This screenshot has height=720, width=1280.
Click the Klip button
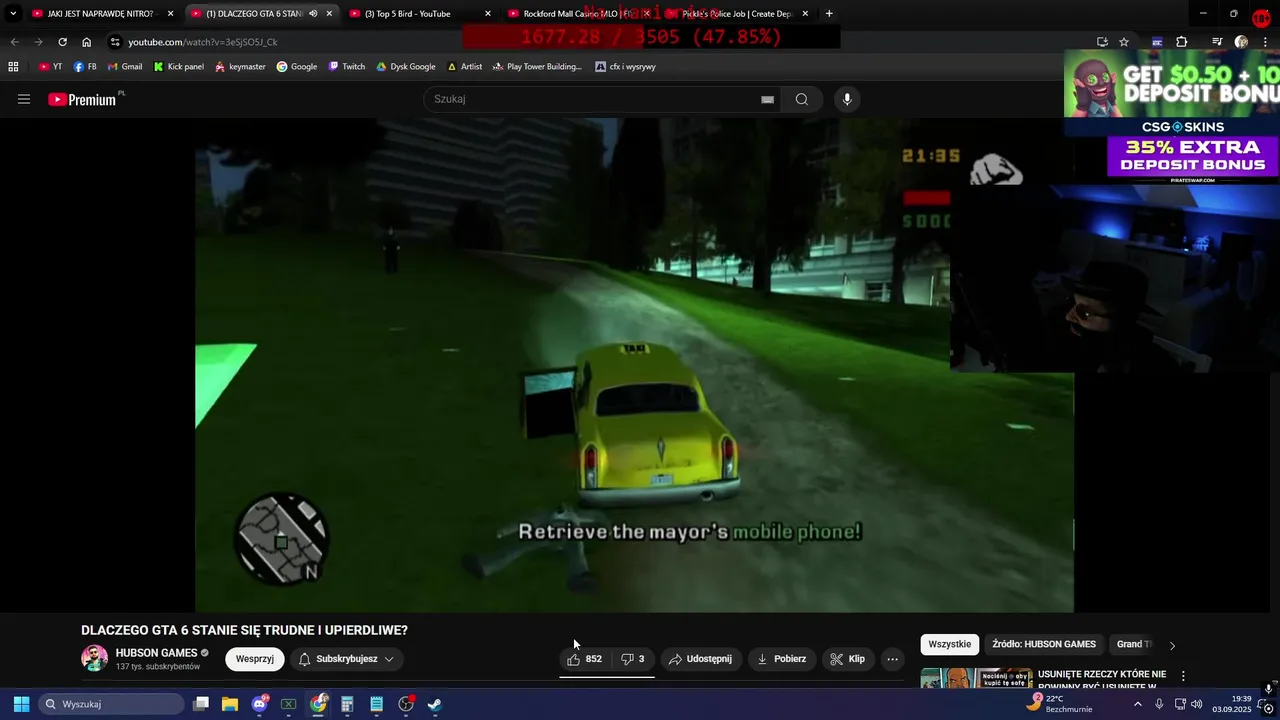click(x=848, y=659)
